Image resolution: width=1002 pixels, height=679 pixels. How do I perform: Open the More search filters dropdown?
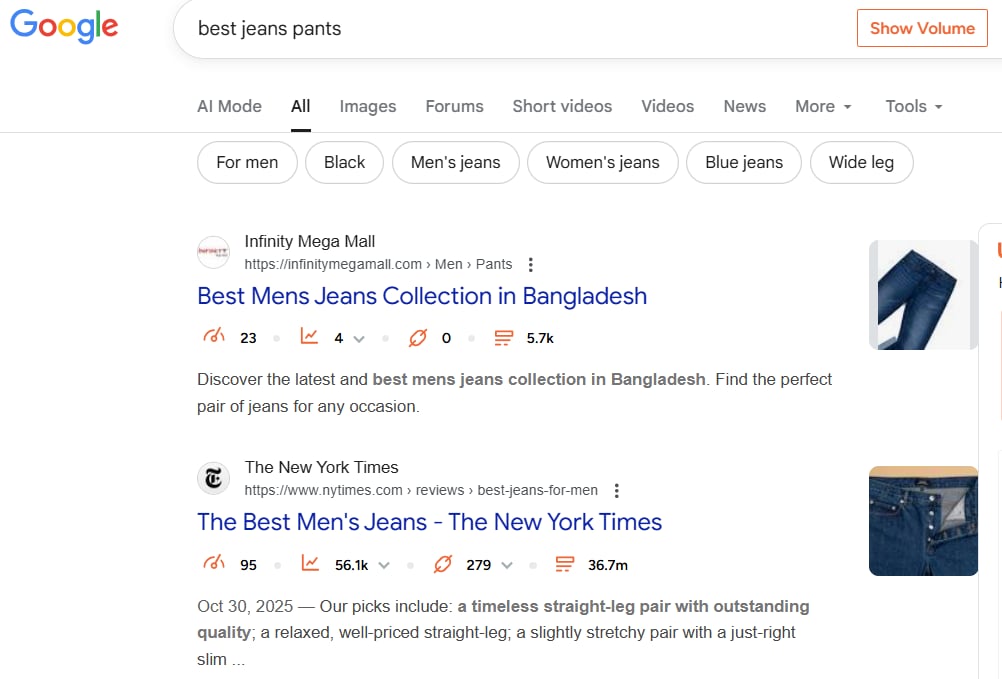coord(823,106)
